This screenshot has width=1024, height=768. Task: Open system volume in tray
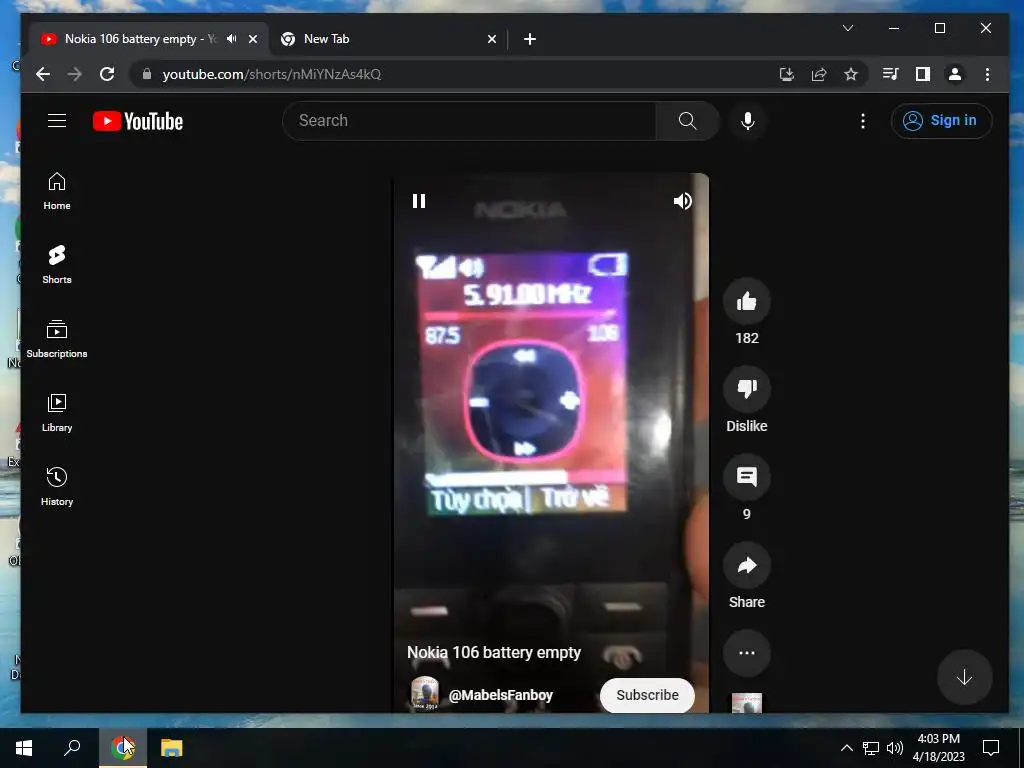coord(895,748)
